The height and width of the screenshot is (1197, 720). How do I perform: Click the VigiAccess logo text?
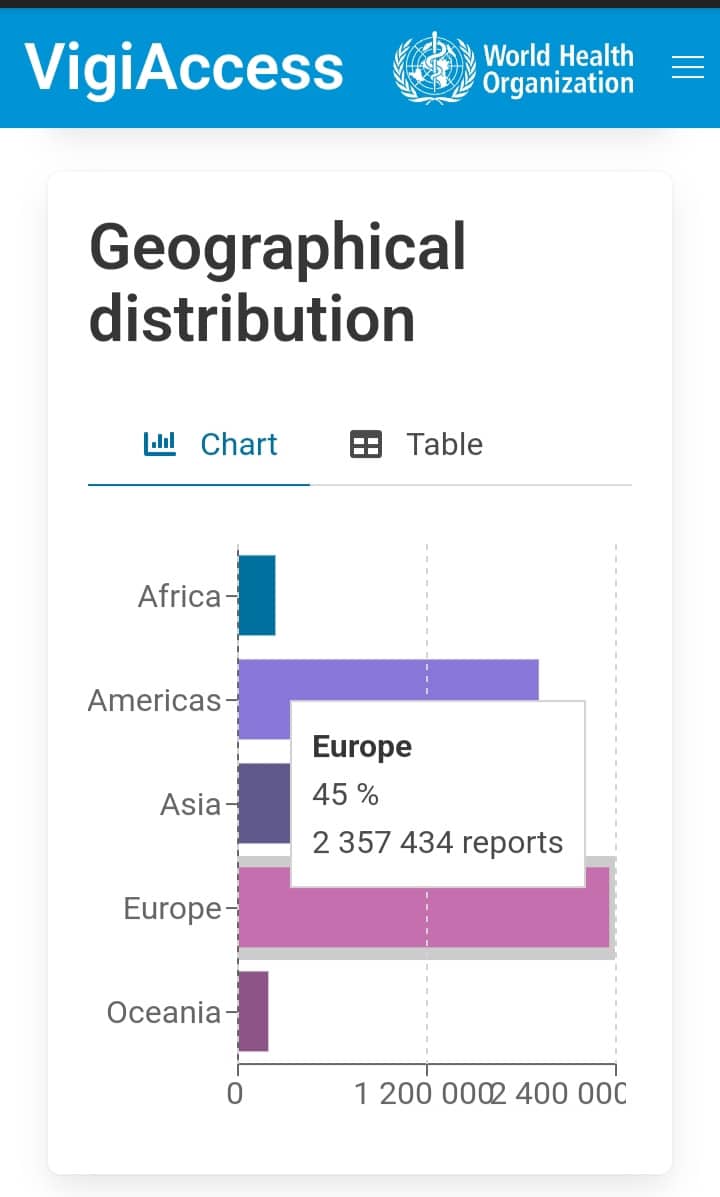pos(184,67)
